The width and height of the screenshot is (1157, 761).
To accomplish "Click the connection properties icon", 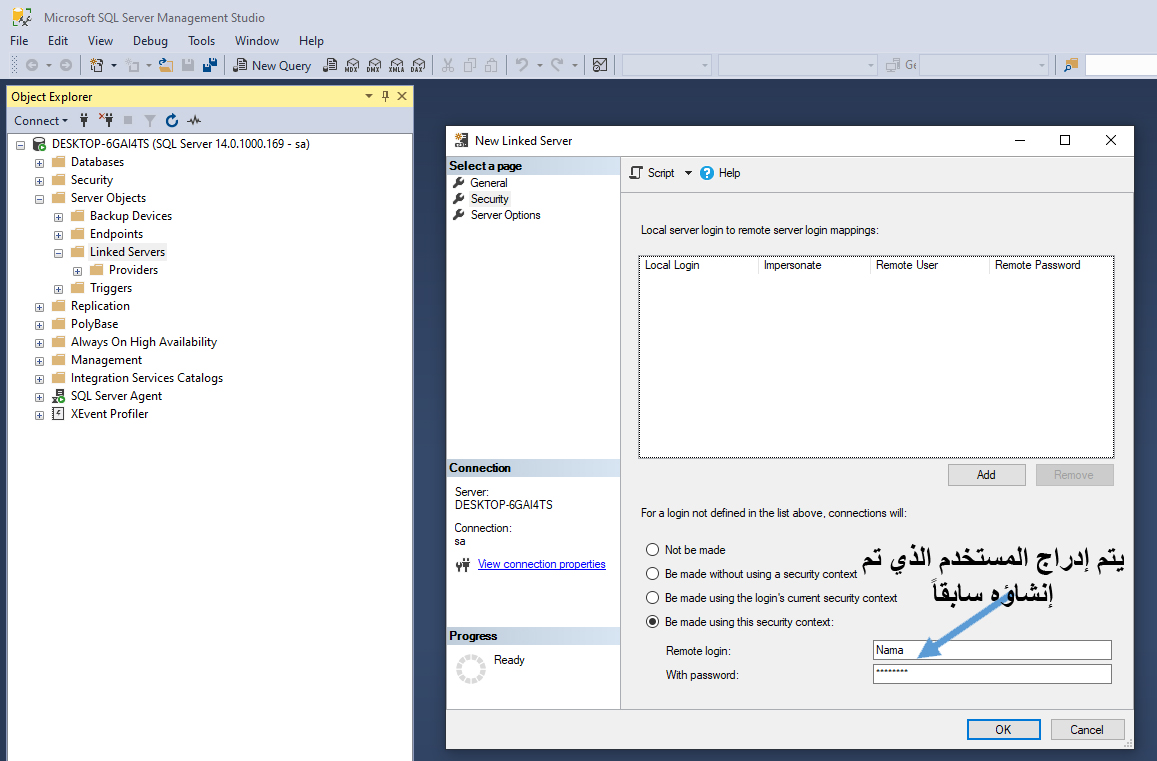I will pyautogui.click(x=463, y=565).
